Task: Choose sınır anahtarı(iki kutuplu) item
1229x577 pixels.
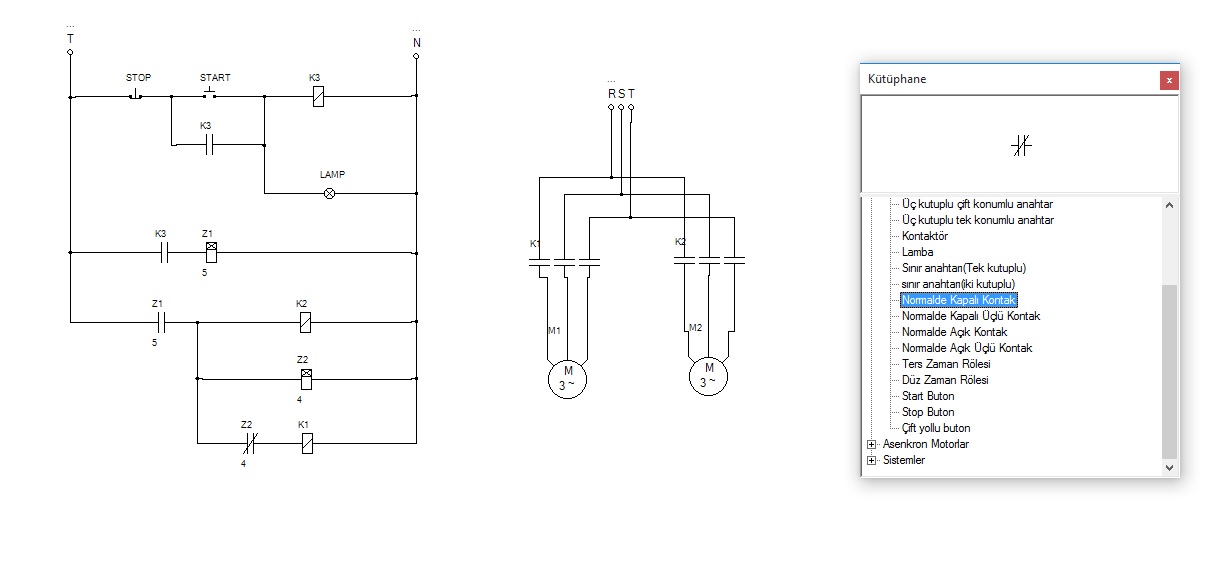Action: pos(958,284)
